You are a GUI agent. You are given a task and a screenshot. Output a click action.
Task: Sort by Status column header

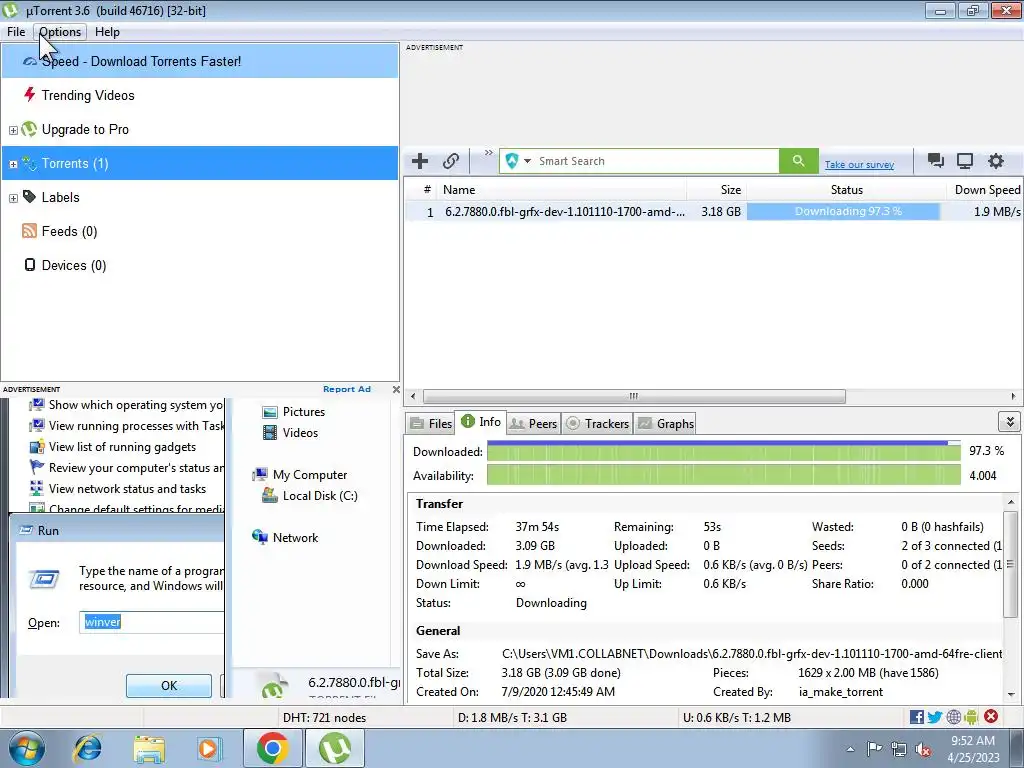(846, 190)
